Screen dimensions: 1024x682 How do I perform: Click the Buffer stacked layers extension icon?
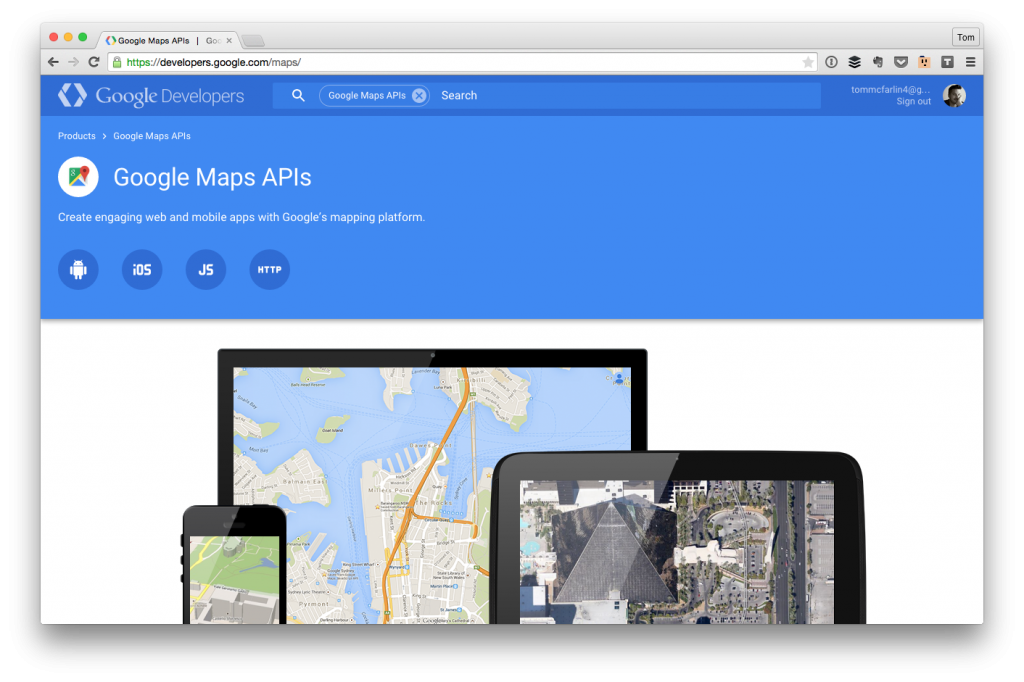coord(854,62)
